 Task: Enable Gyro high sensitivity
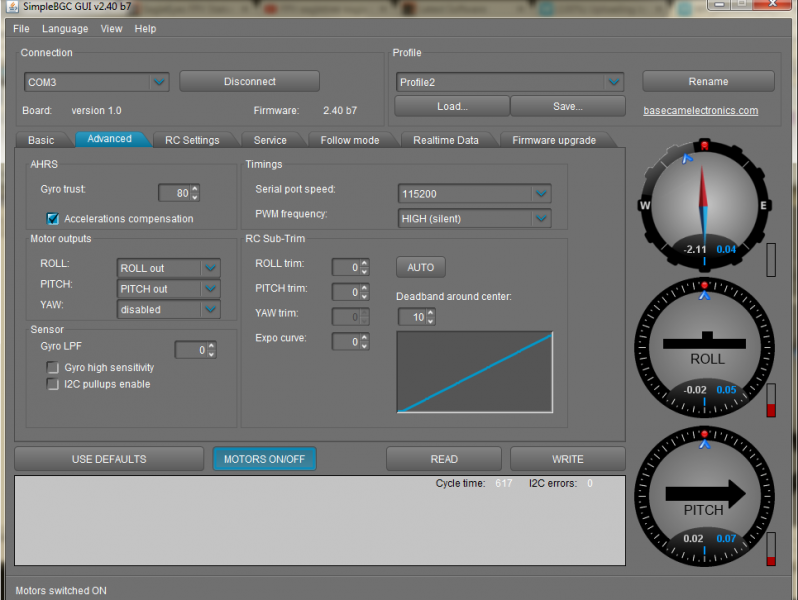[53, 368]
